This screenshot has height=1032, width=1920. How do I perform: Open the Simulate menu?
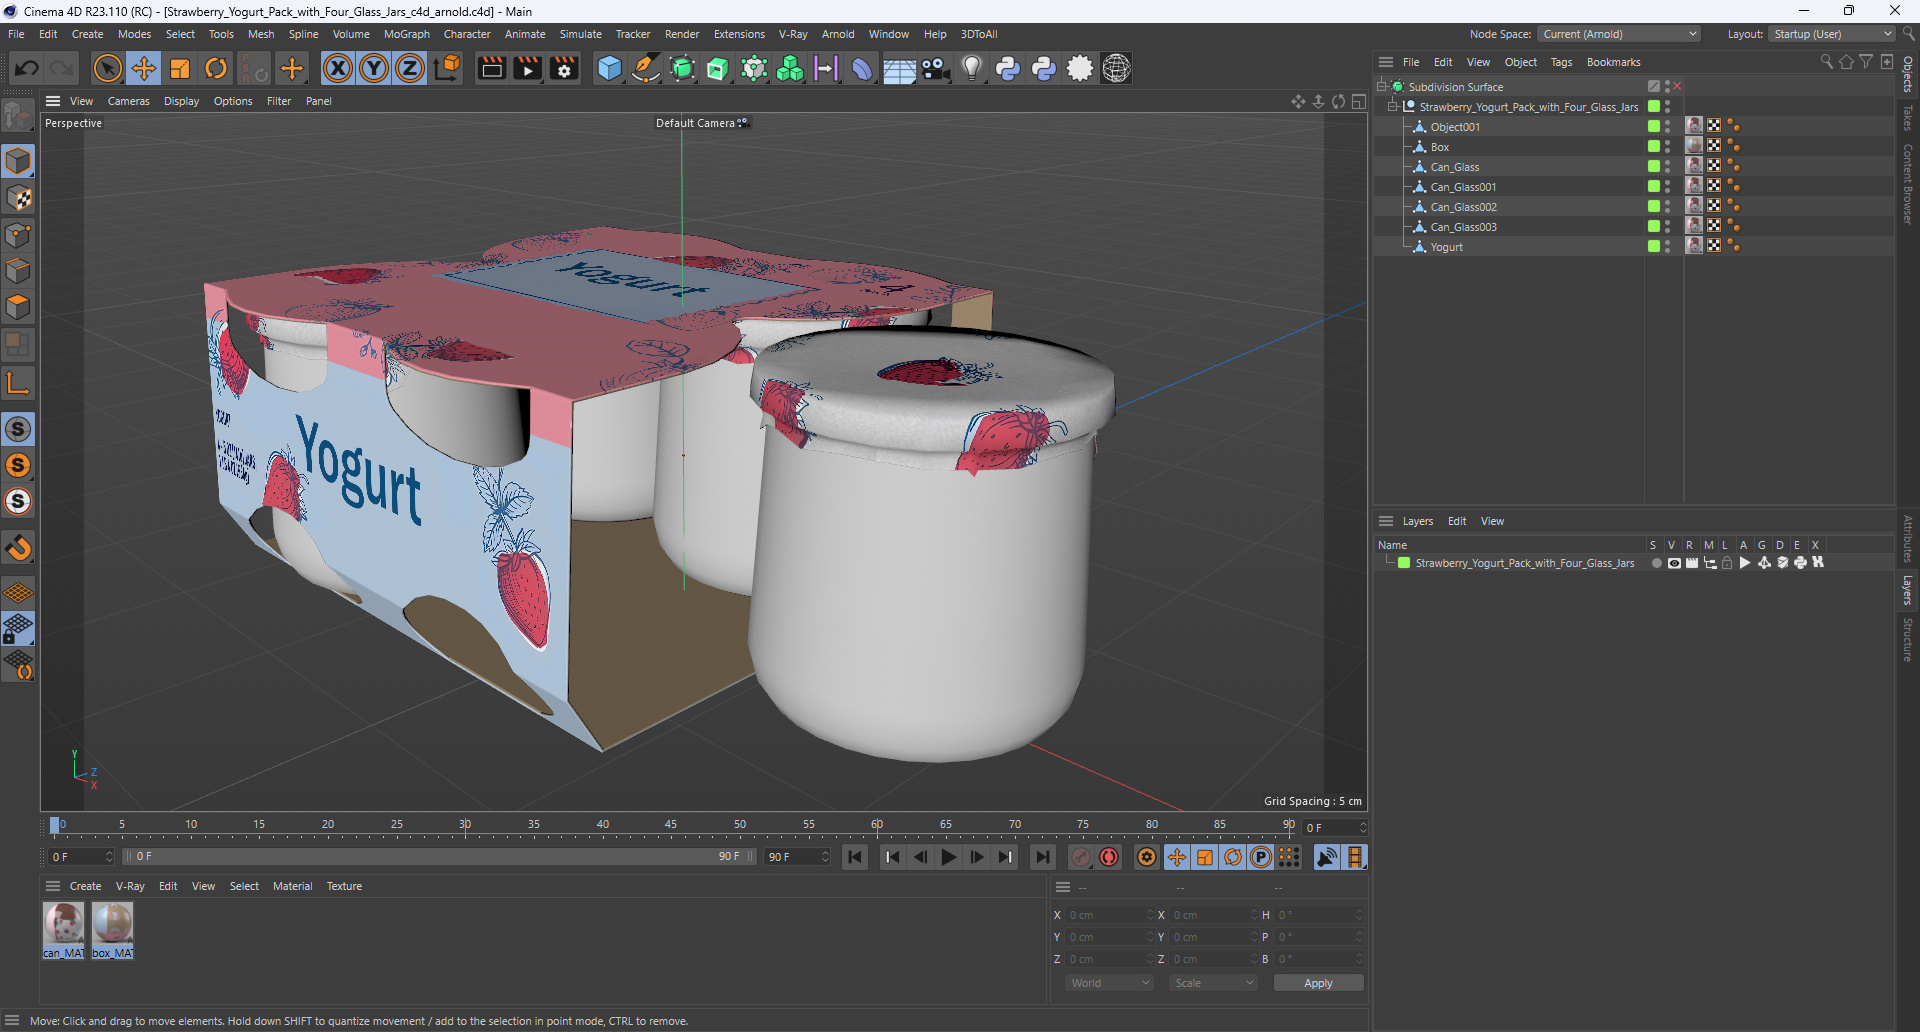pos(580,34)
